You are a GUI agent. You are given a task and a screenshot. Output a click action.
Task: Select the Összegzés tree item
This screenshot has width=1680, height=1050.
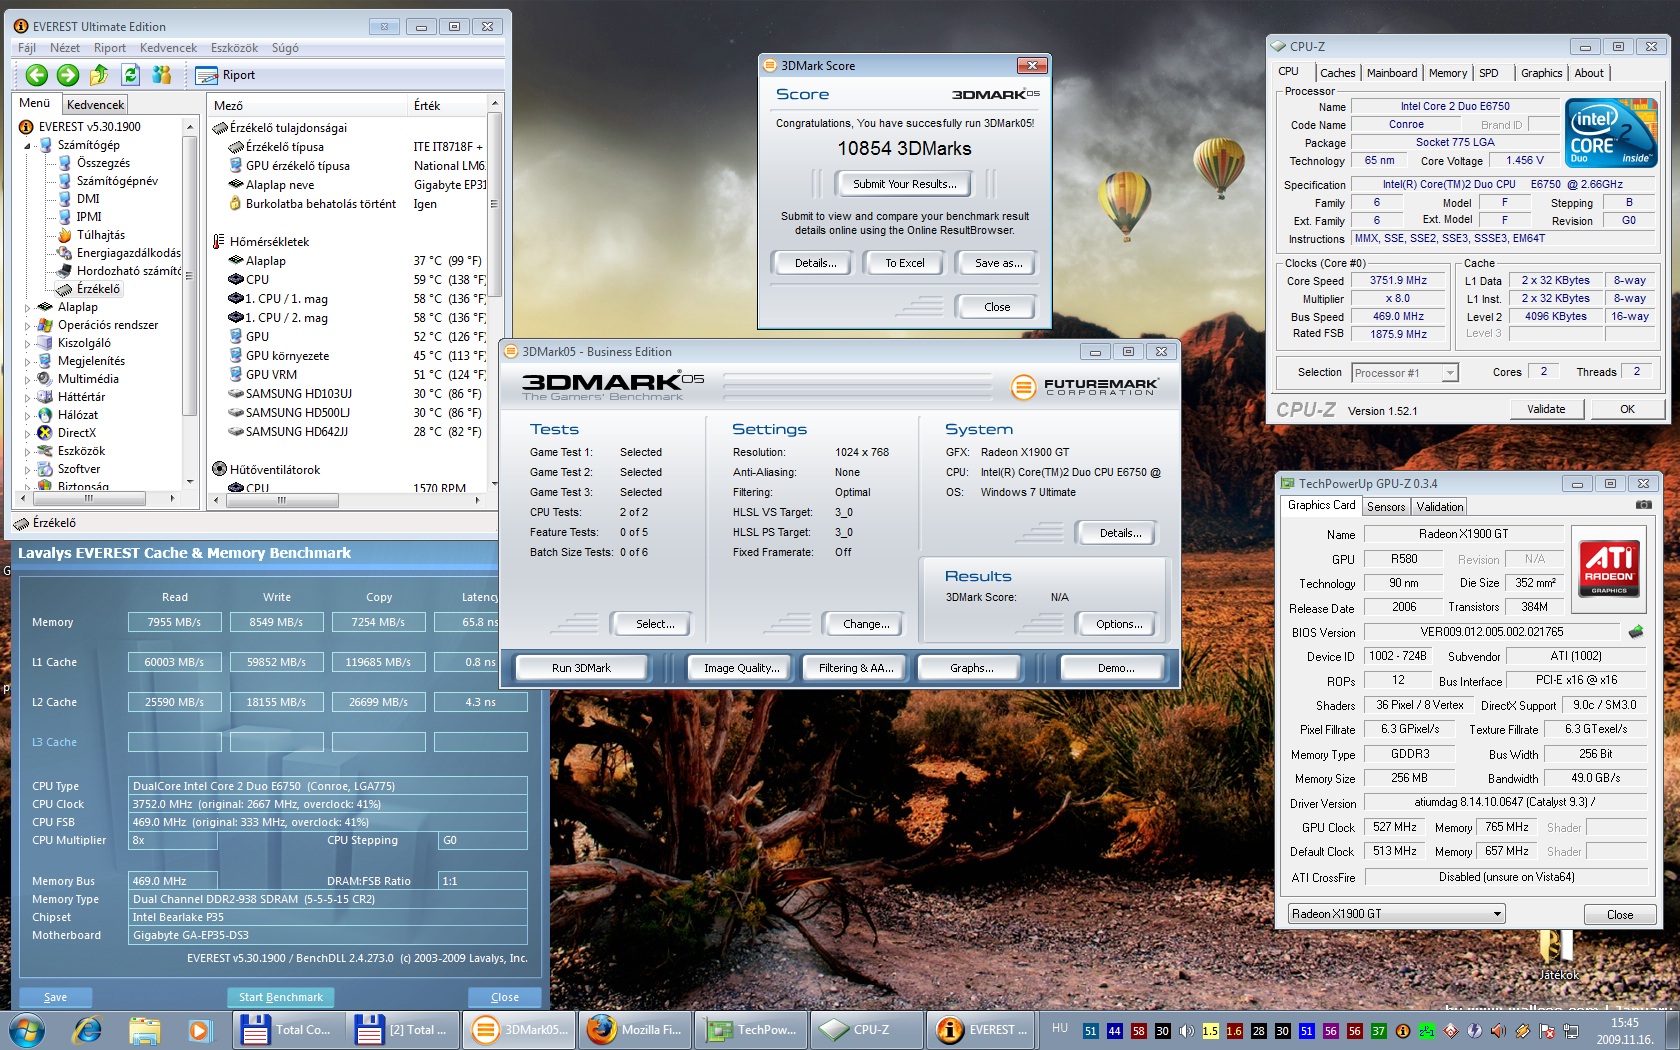pos(103,163)
